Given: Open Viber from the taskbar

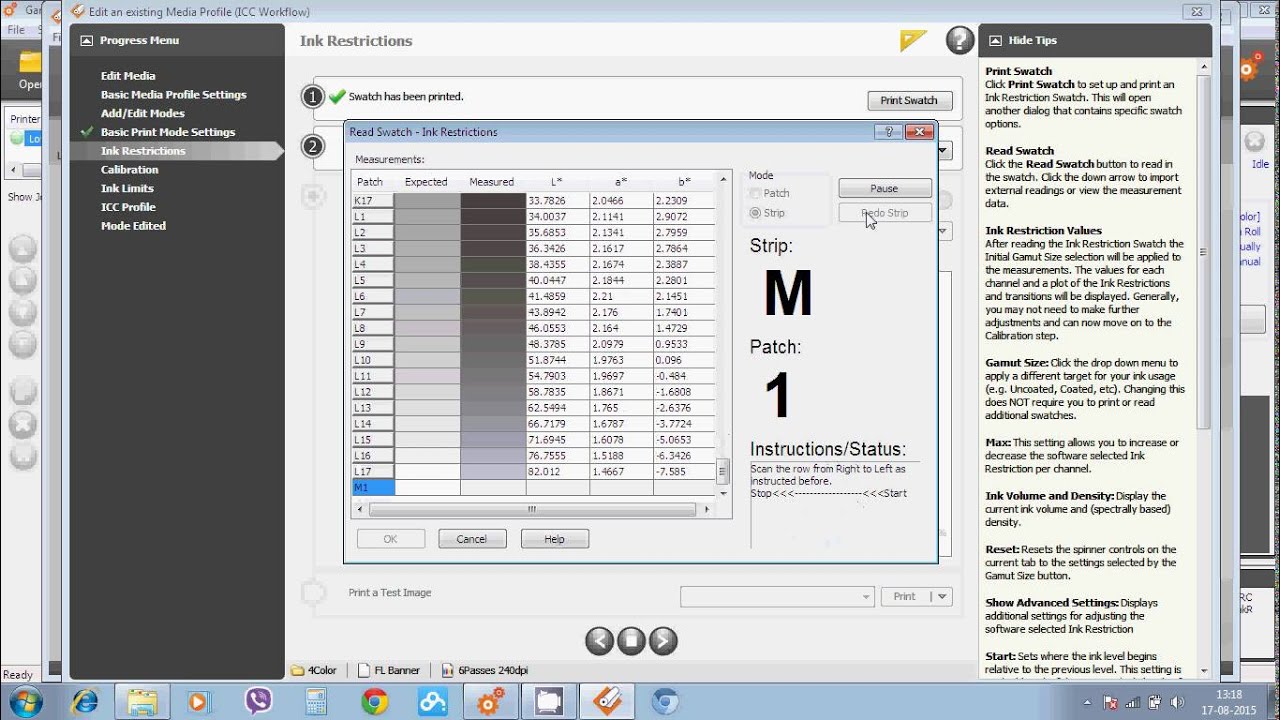Looking at the screenshot, I should (258, 702).
